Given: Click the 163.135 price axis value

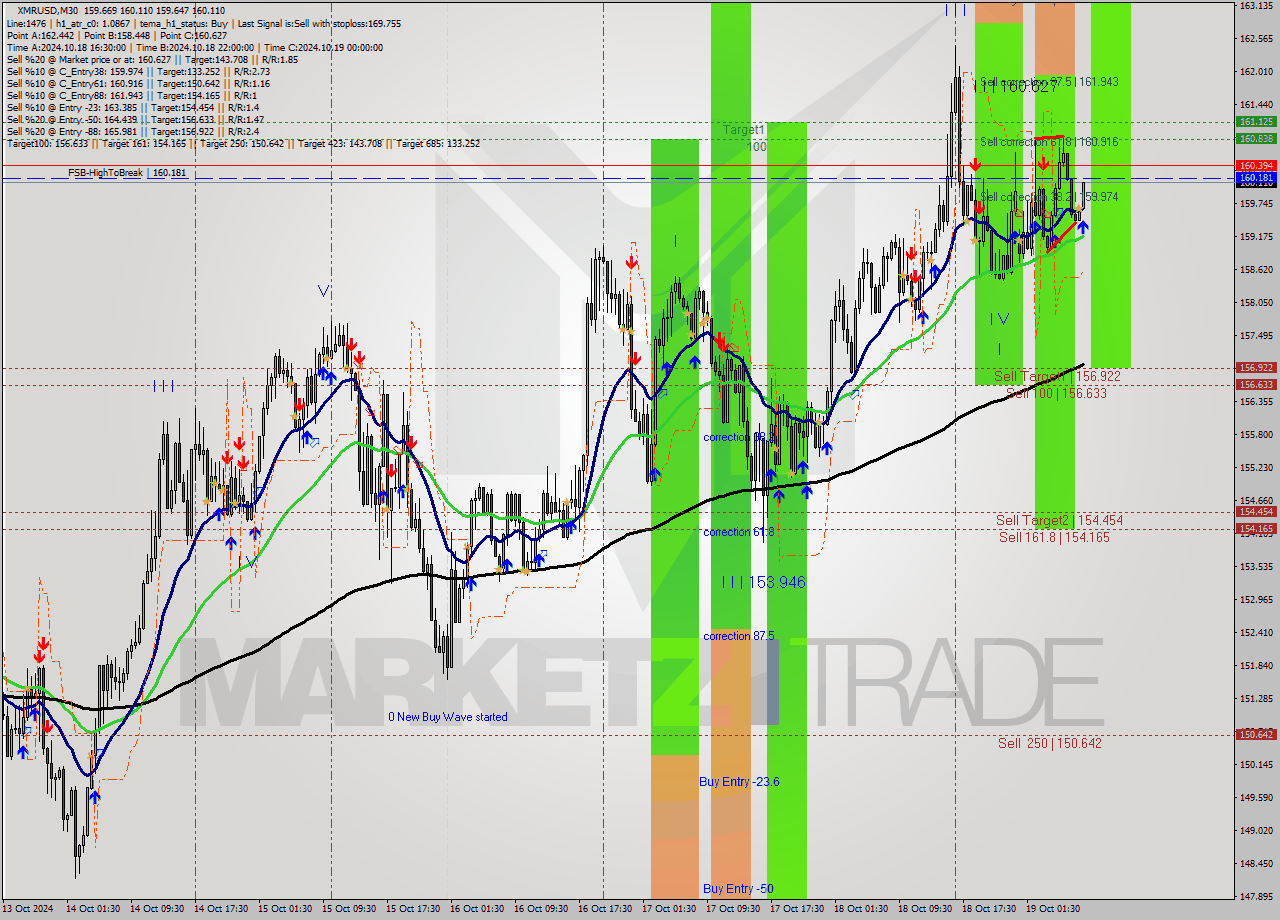Looking at the screenshot, I should [x=1256, y=5].
